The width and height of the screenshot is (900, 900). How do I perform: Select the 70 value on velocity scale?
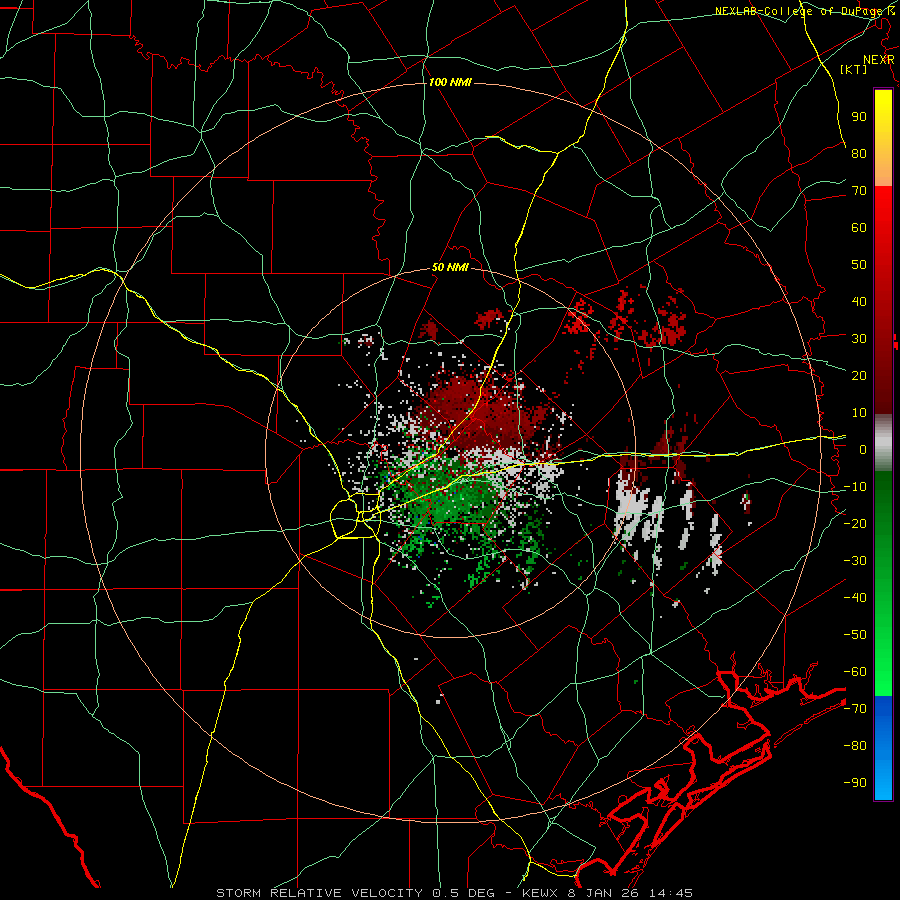859,191
